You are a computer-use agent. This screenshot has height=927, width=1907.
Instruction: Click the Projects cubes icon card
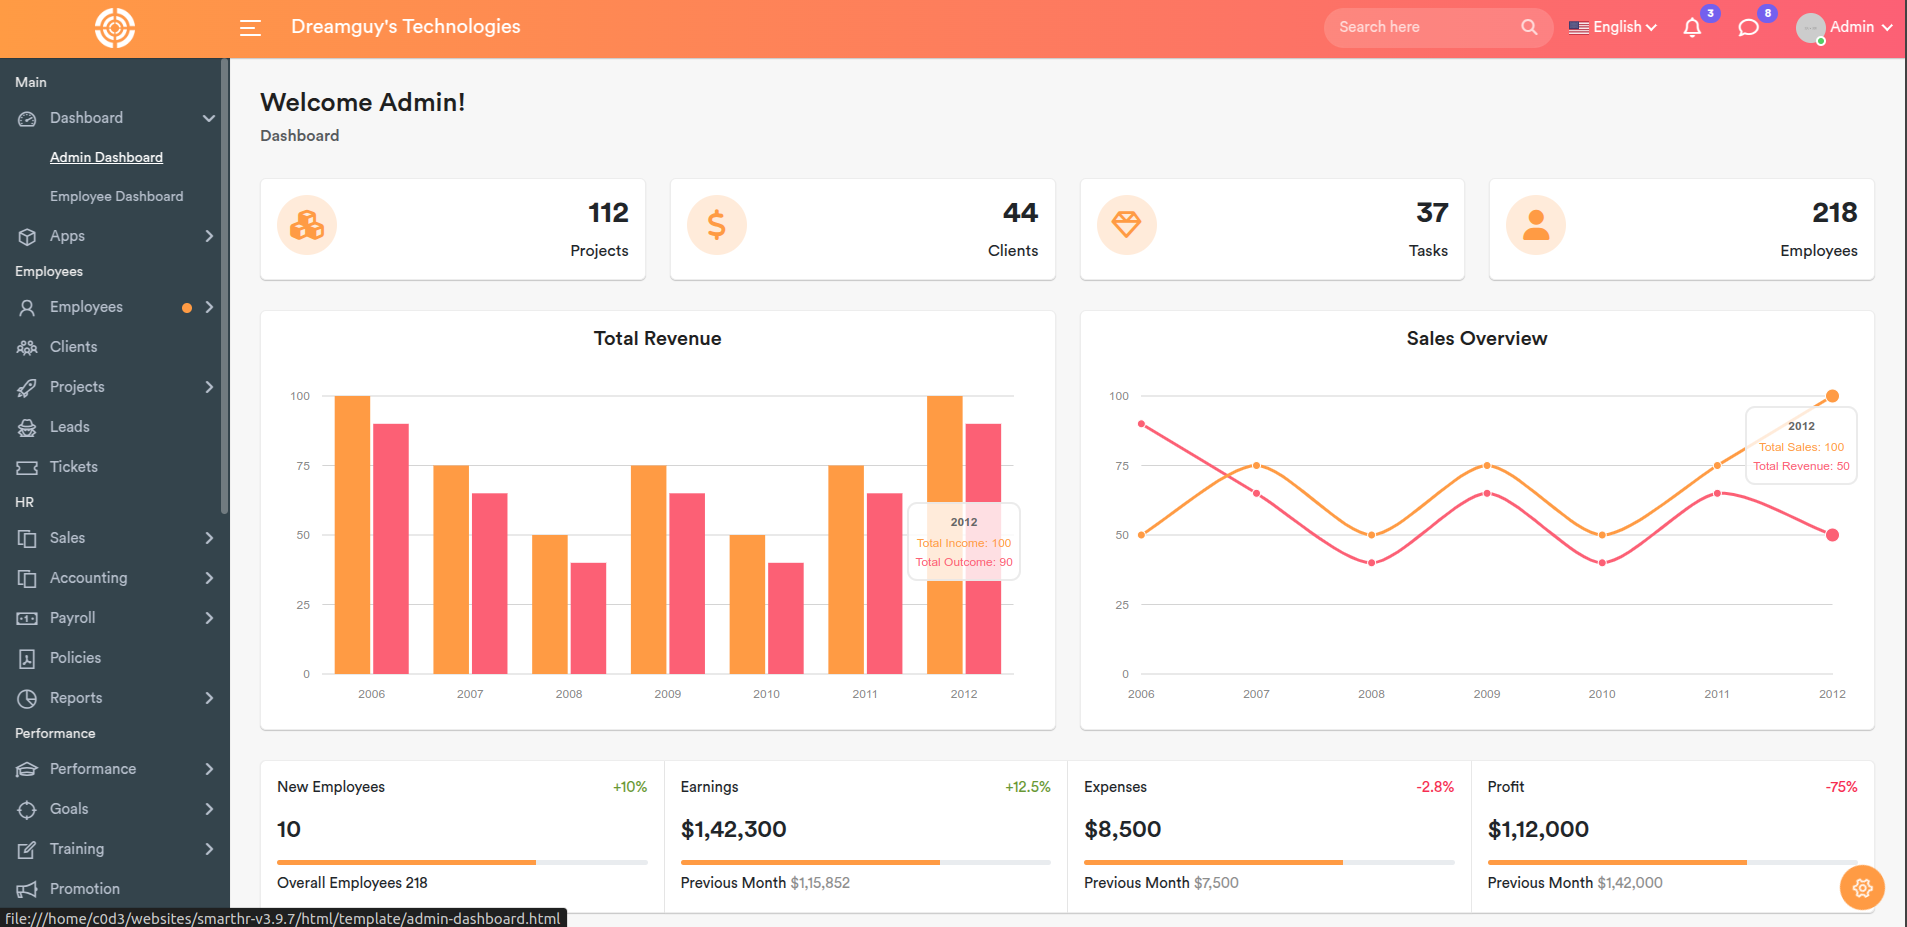(307, 226)
